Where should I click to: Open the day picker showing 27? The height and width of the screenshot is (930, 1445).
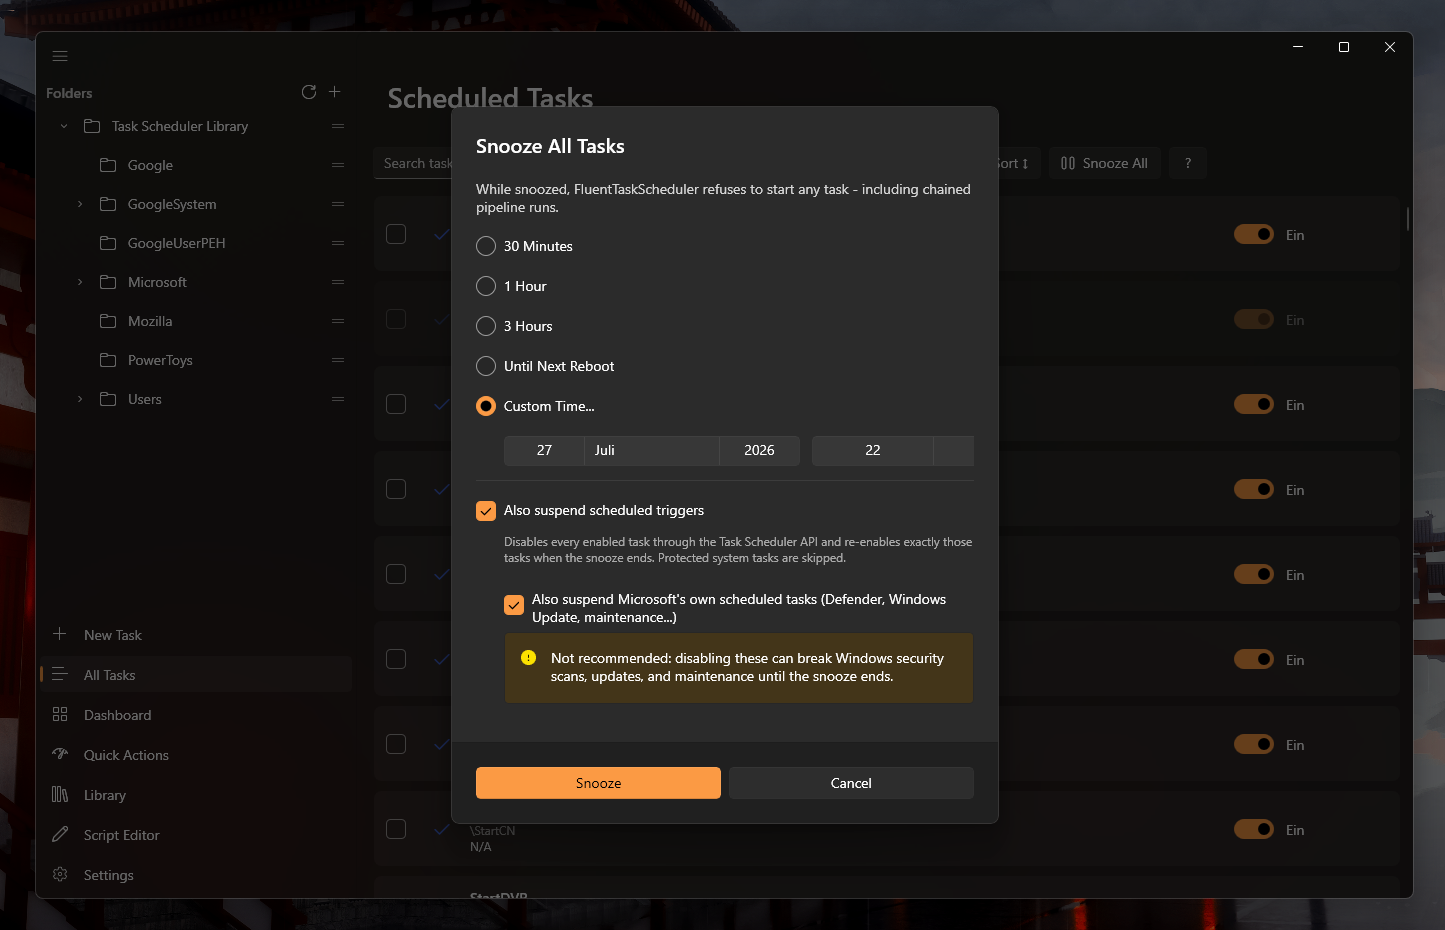tap(544, 451)
